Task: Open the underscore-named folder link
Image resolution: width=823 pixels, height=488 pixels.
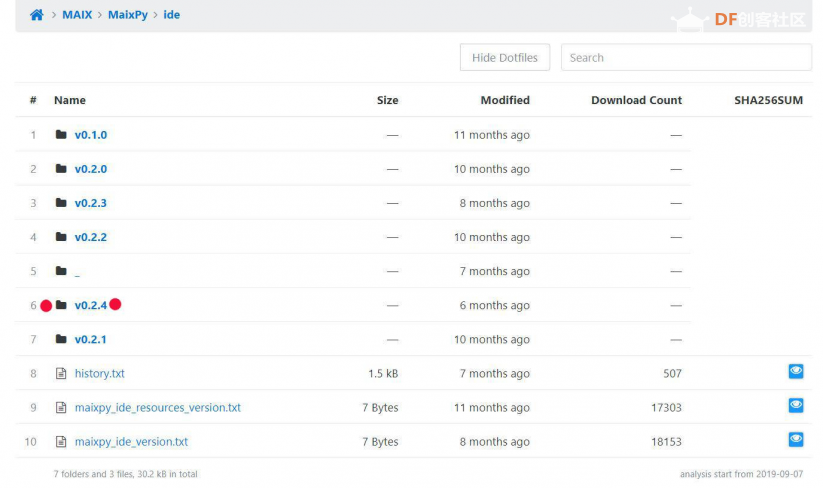Action: pos(77,273)
